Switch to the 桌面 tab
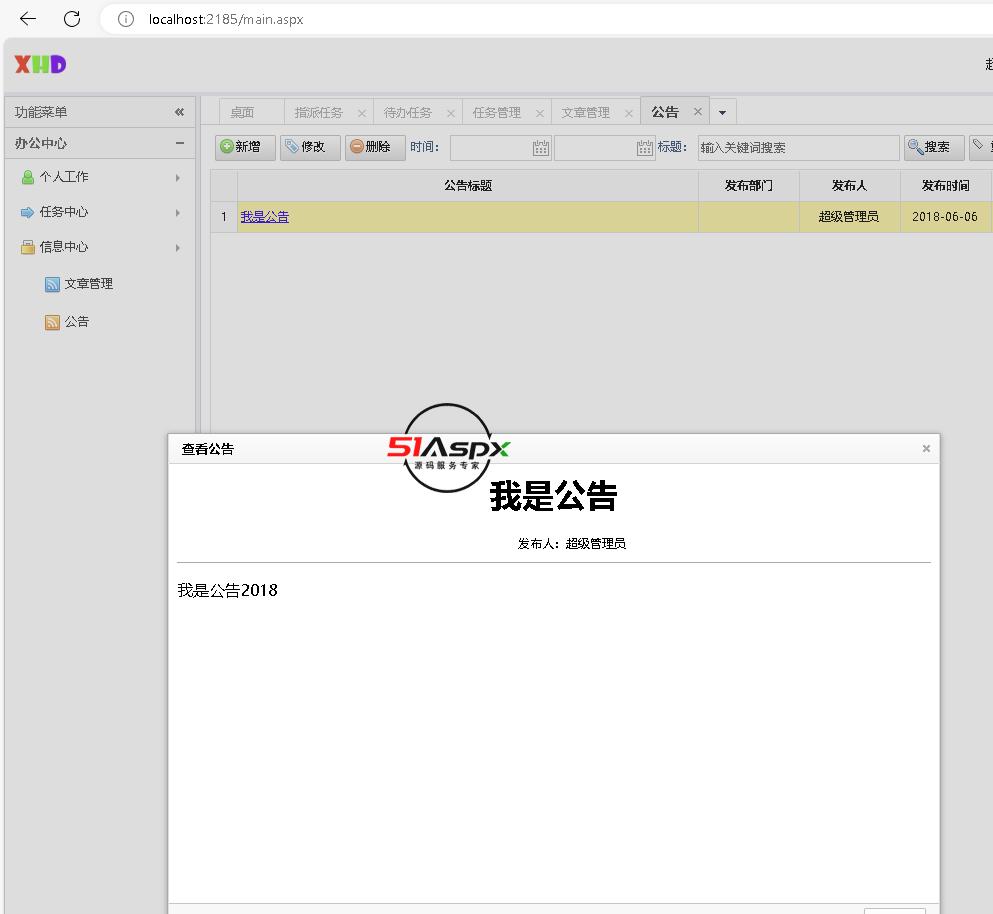The height and width of the screenshot is (914, 993). (242, 113)
